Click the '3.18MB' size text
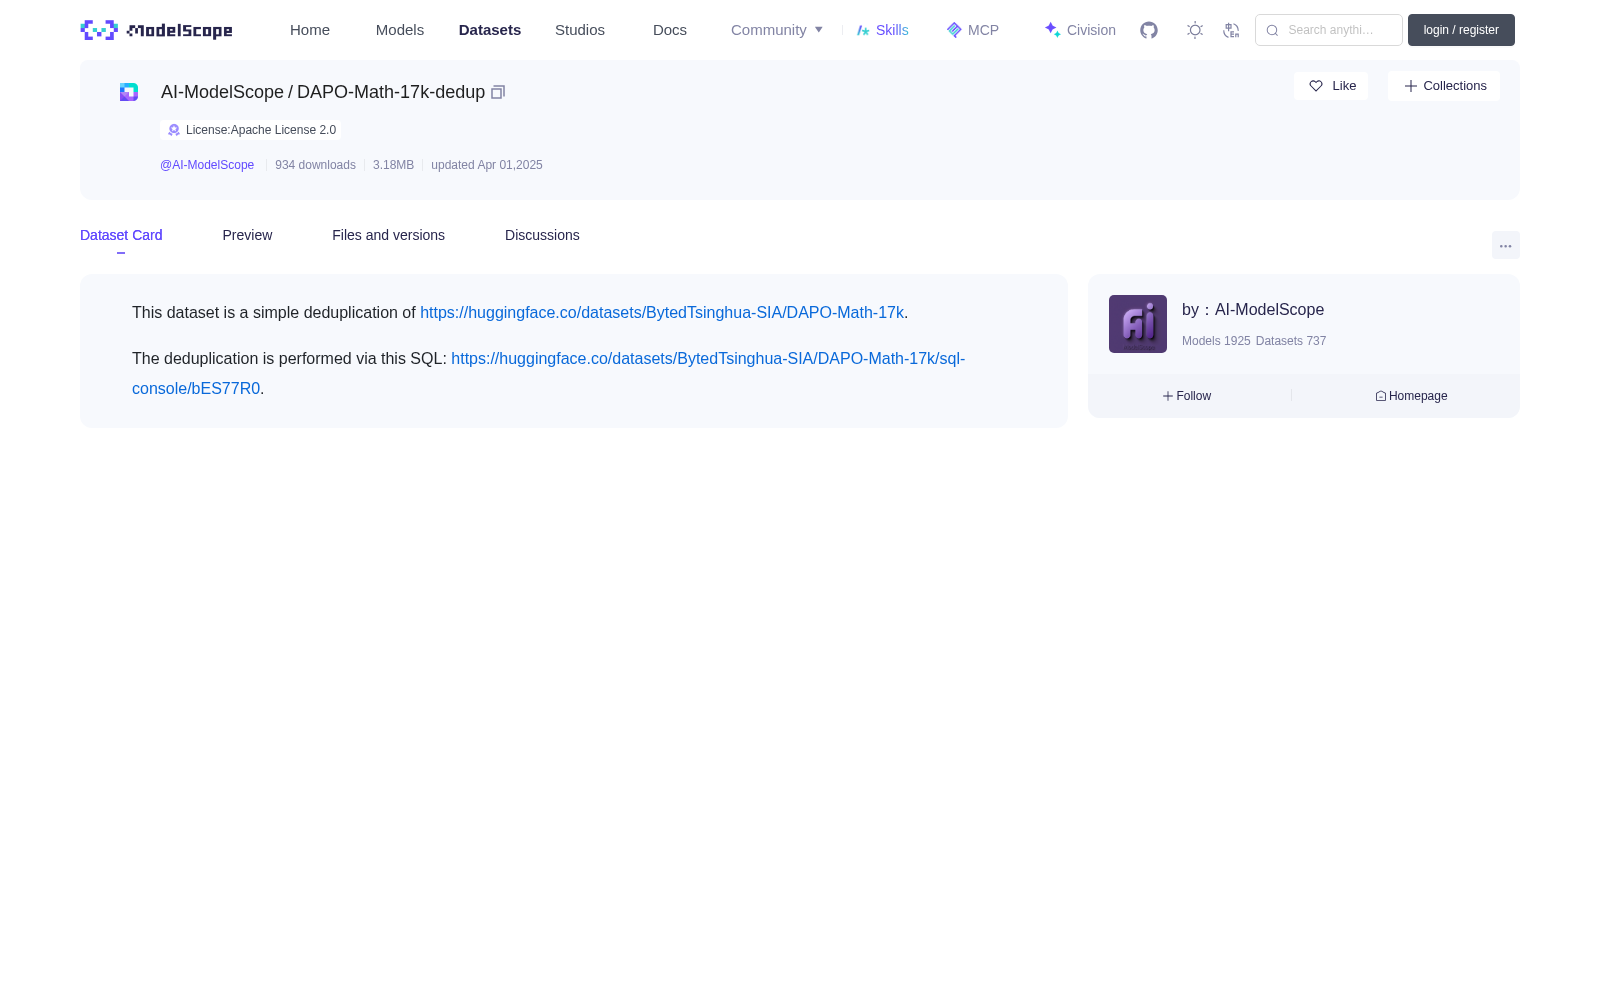 click(393, 165)
